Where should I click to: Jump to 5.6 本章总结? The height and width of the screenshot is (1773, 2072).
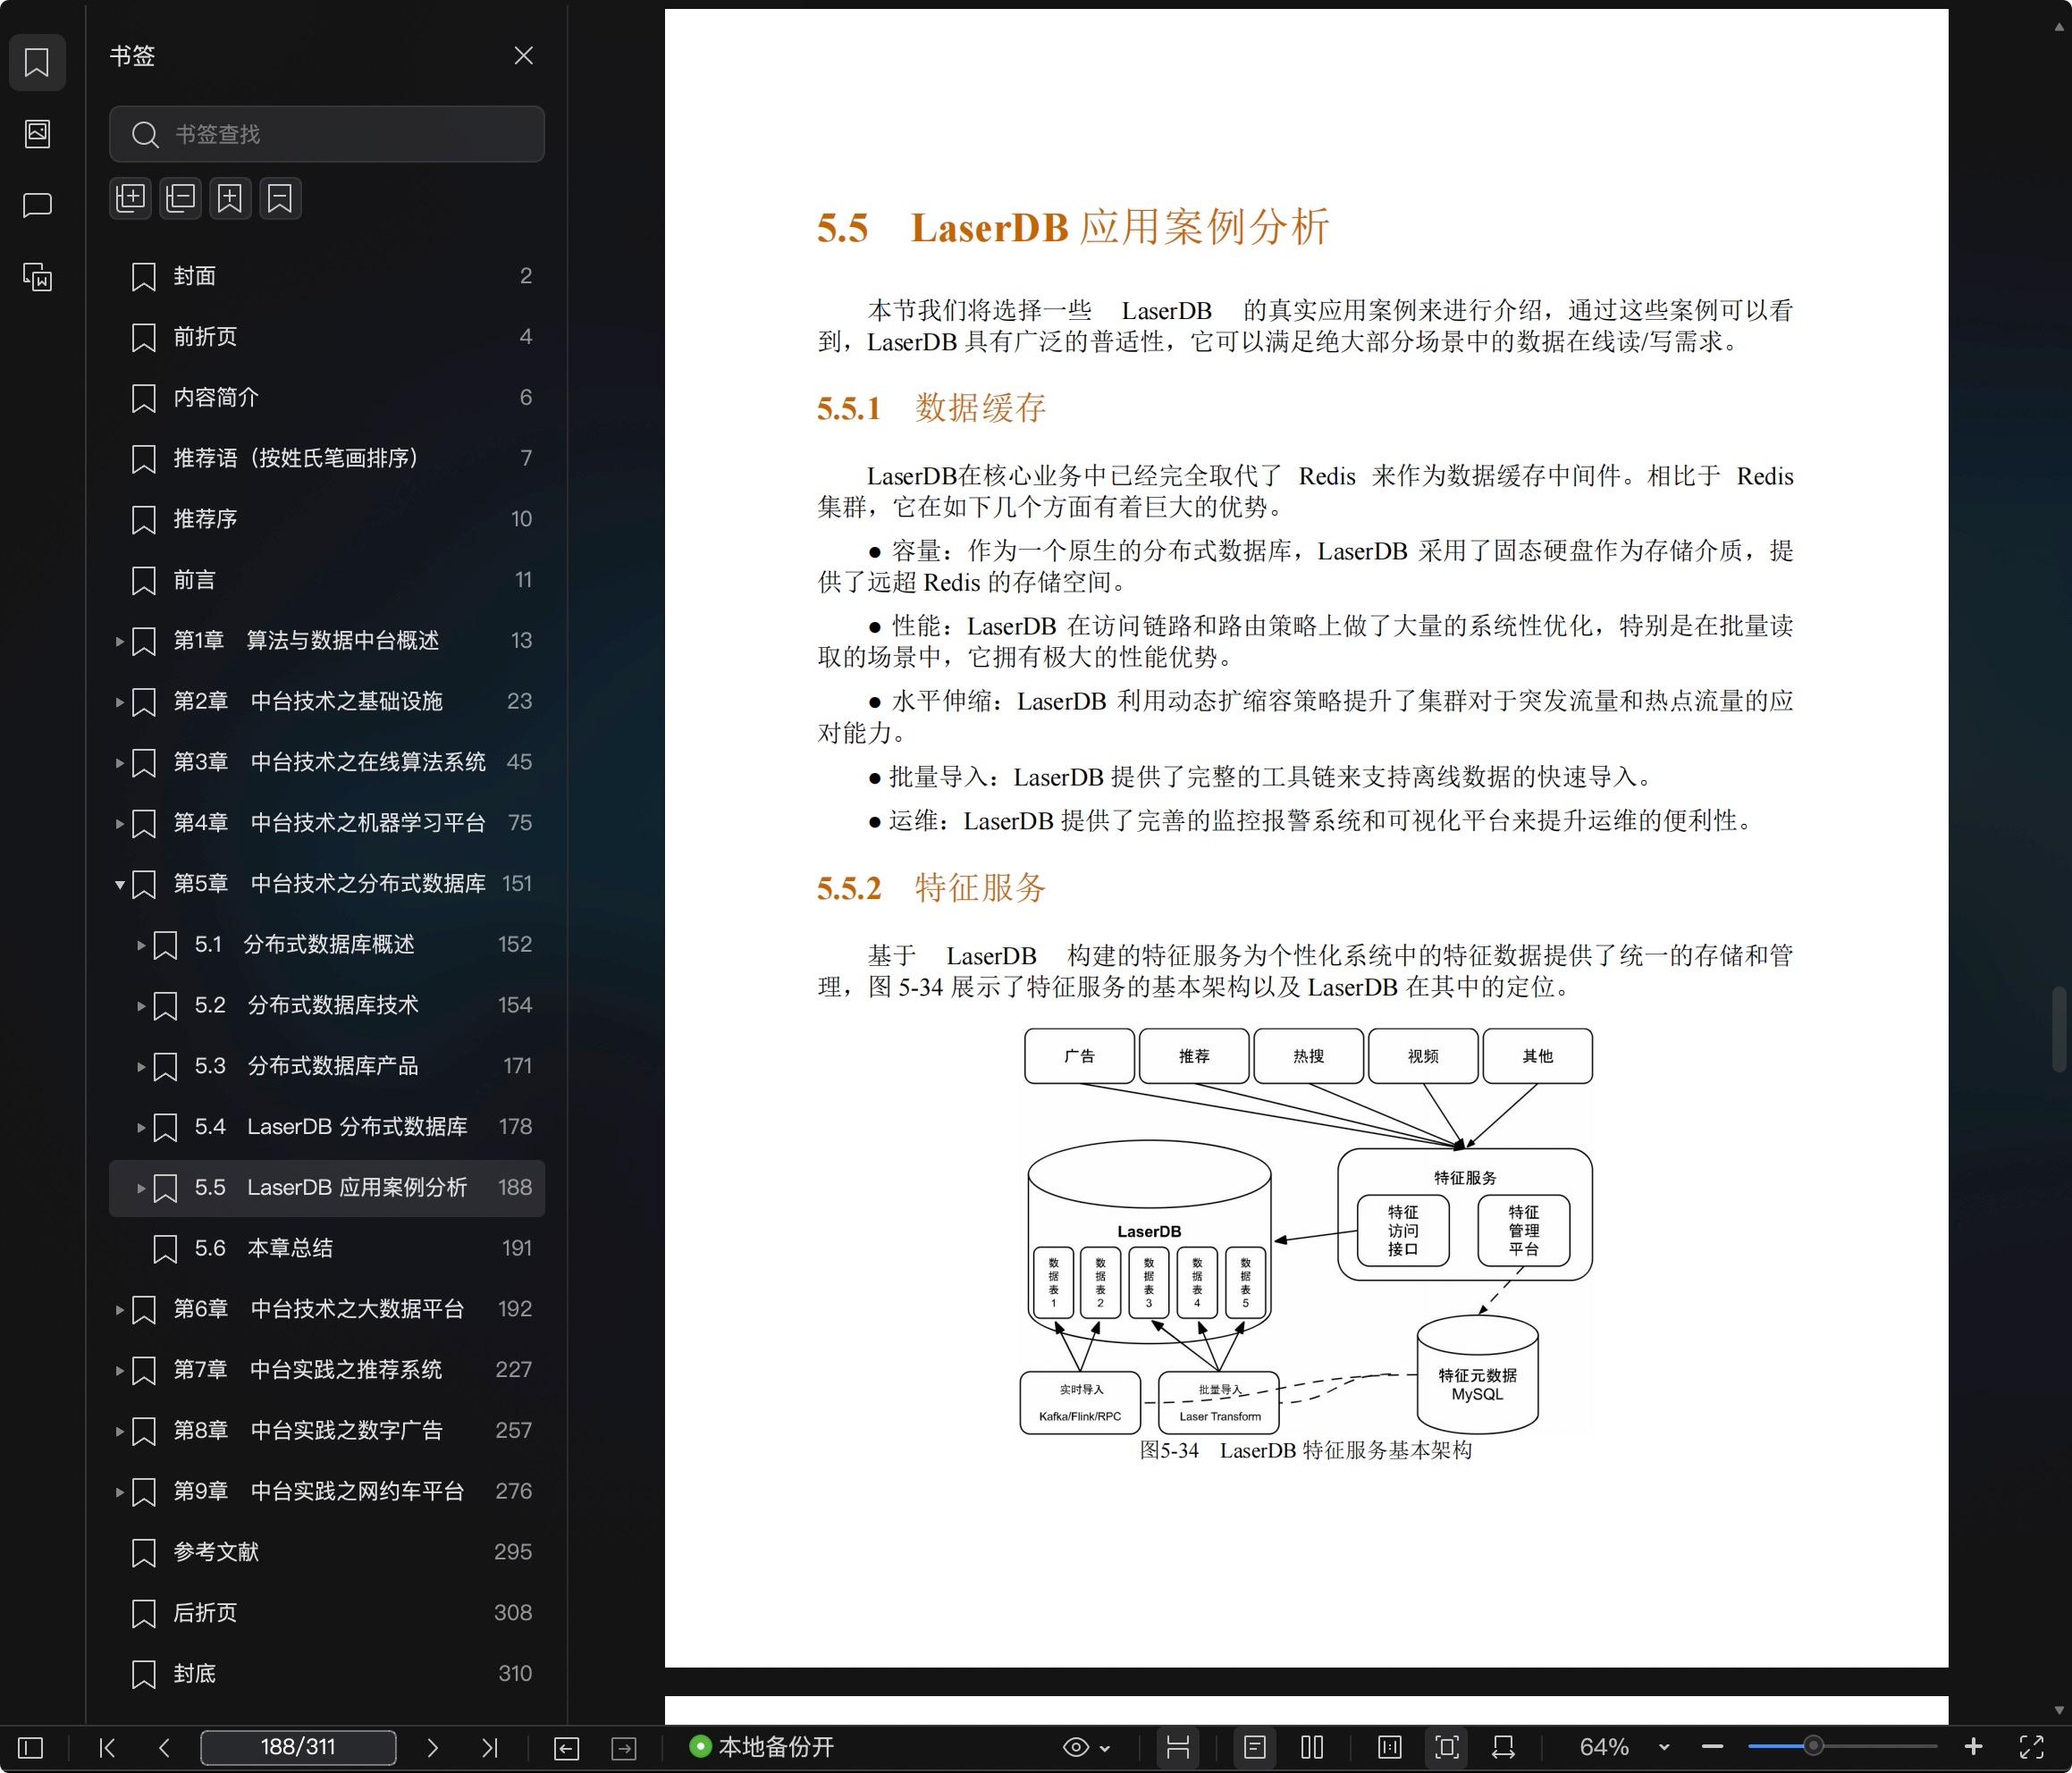point(327,1248)
